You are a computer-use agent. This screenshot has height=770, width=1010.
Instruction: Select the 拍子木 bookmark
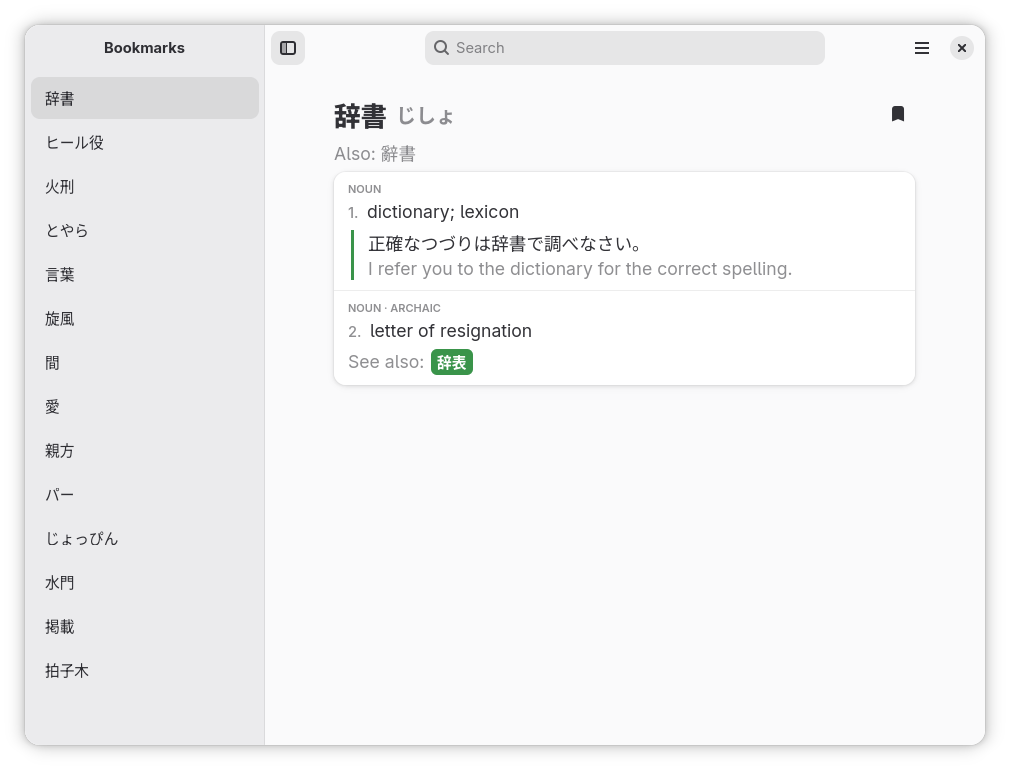(145, 671)
